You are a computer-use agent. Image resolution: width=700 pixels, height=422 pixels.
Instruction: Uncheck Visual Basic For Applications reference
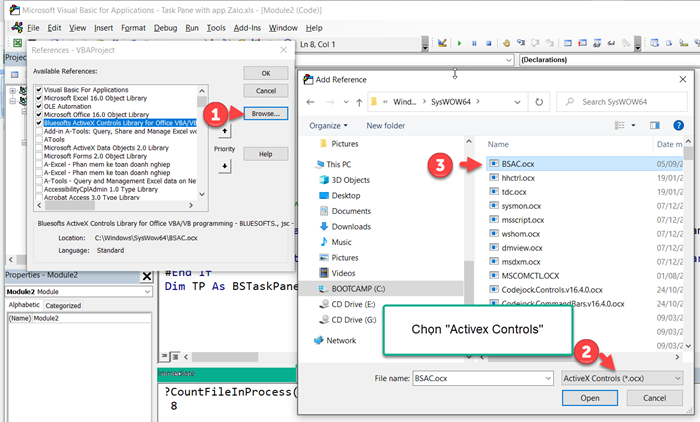click(39, 90)
